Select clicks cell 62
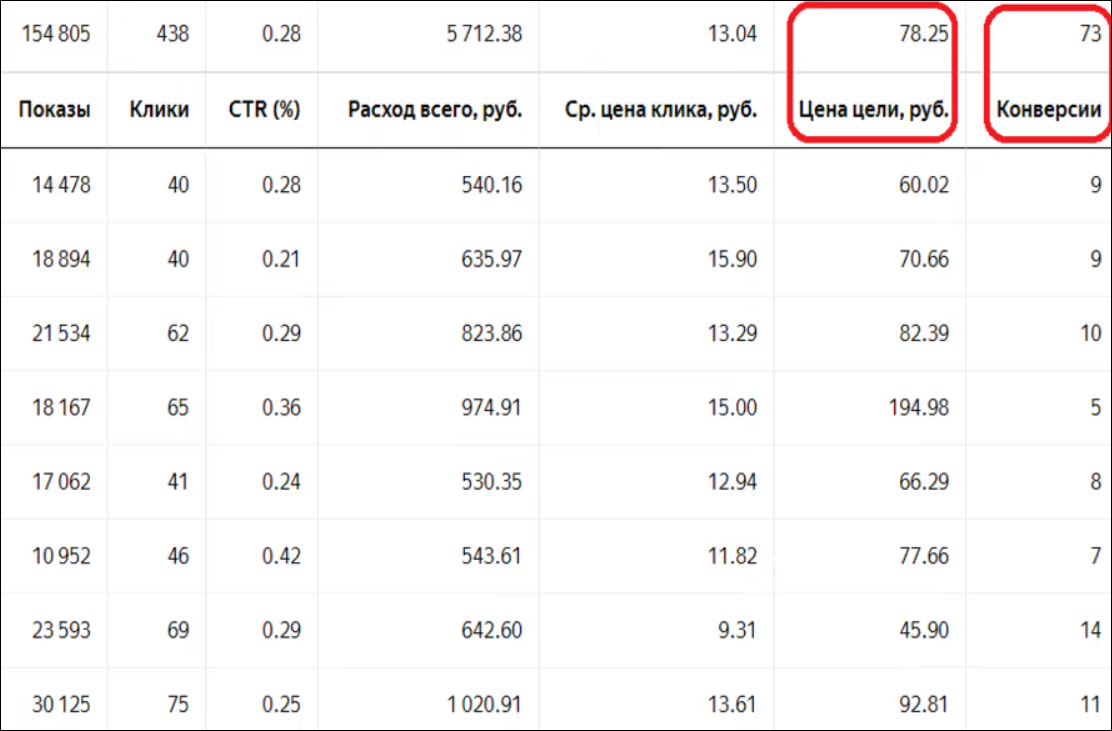The height and width of the screenshot is (731, 1112). (x=178, y=333)
